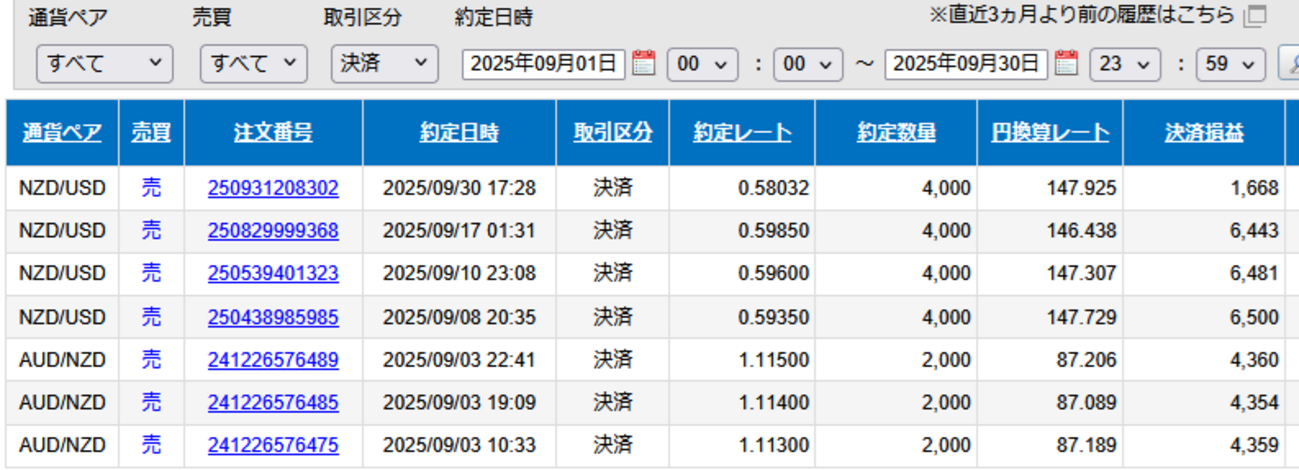Click the profit value 4,360

1255,360
